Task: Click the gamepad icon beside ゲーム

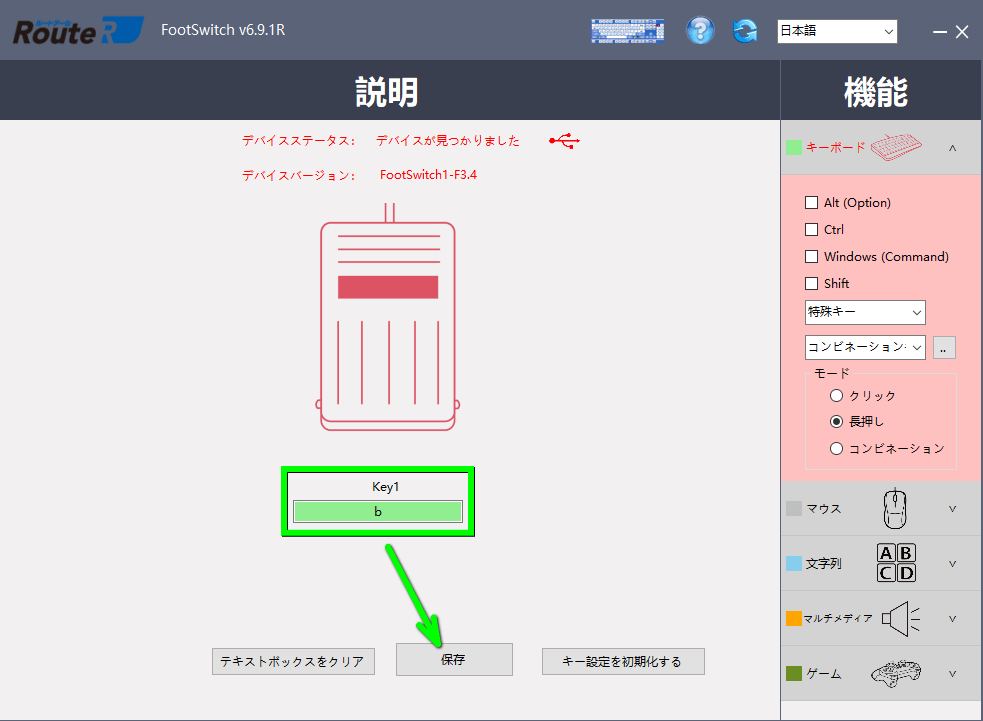Action: (897, 672)
